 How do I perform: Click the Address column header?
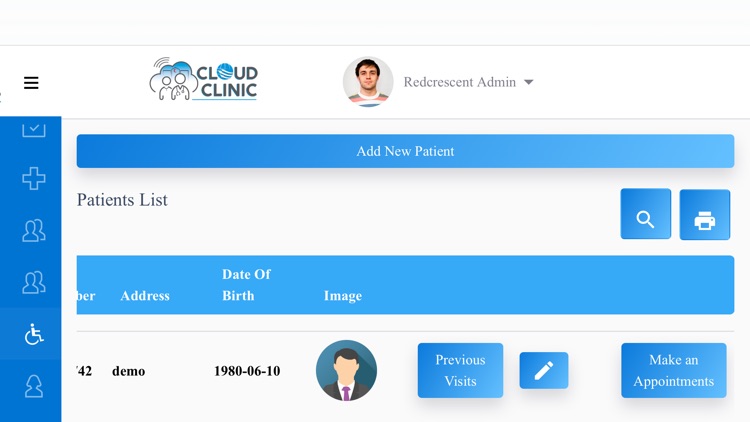click(145, 296)
